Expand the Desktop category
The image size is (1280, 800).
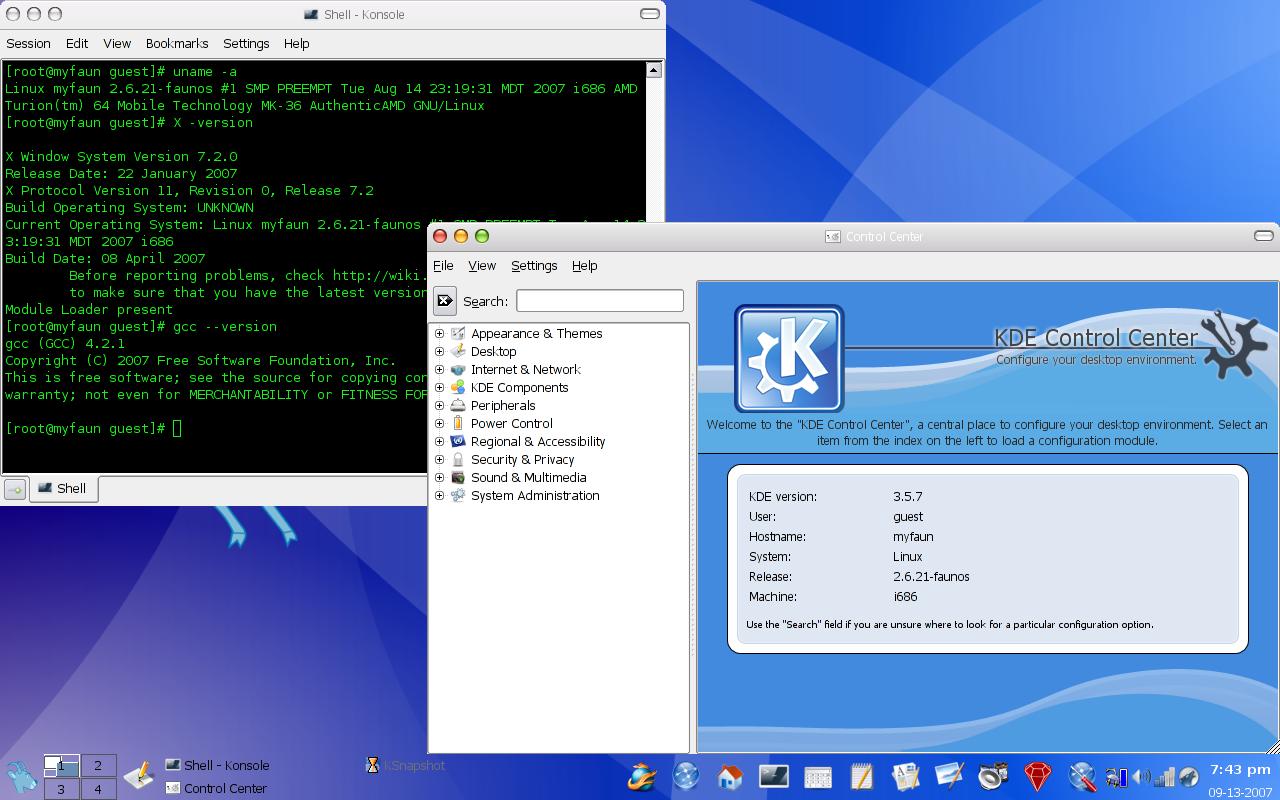point(439,351)
